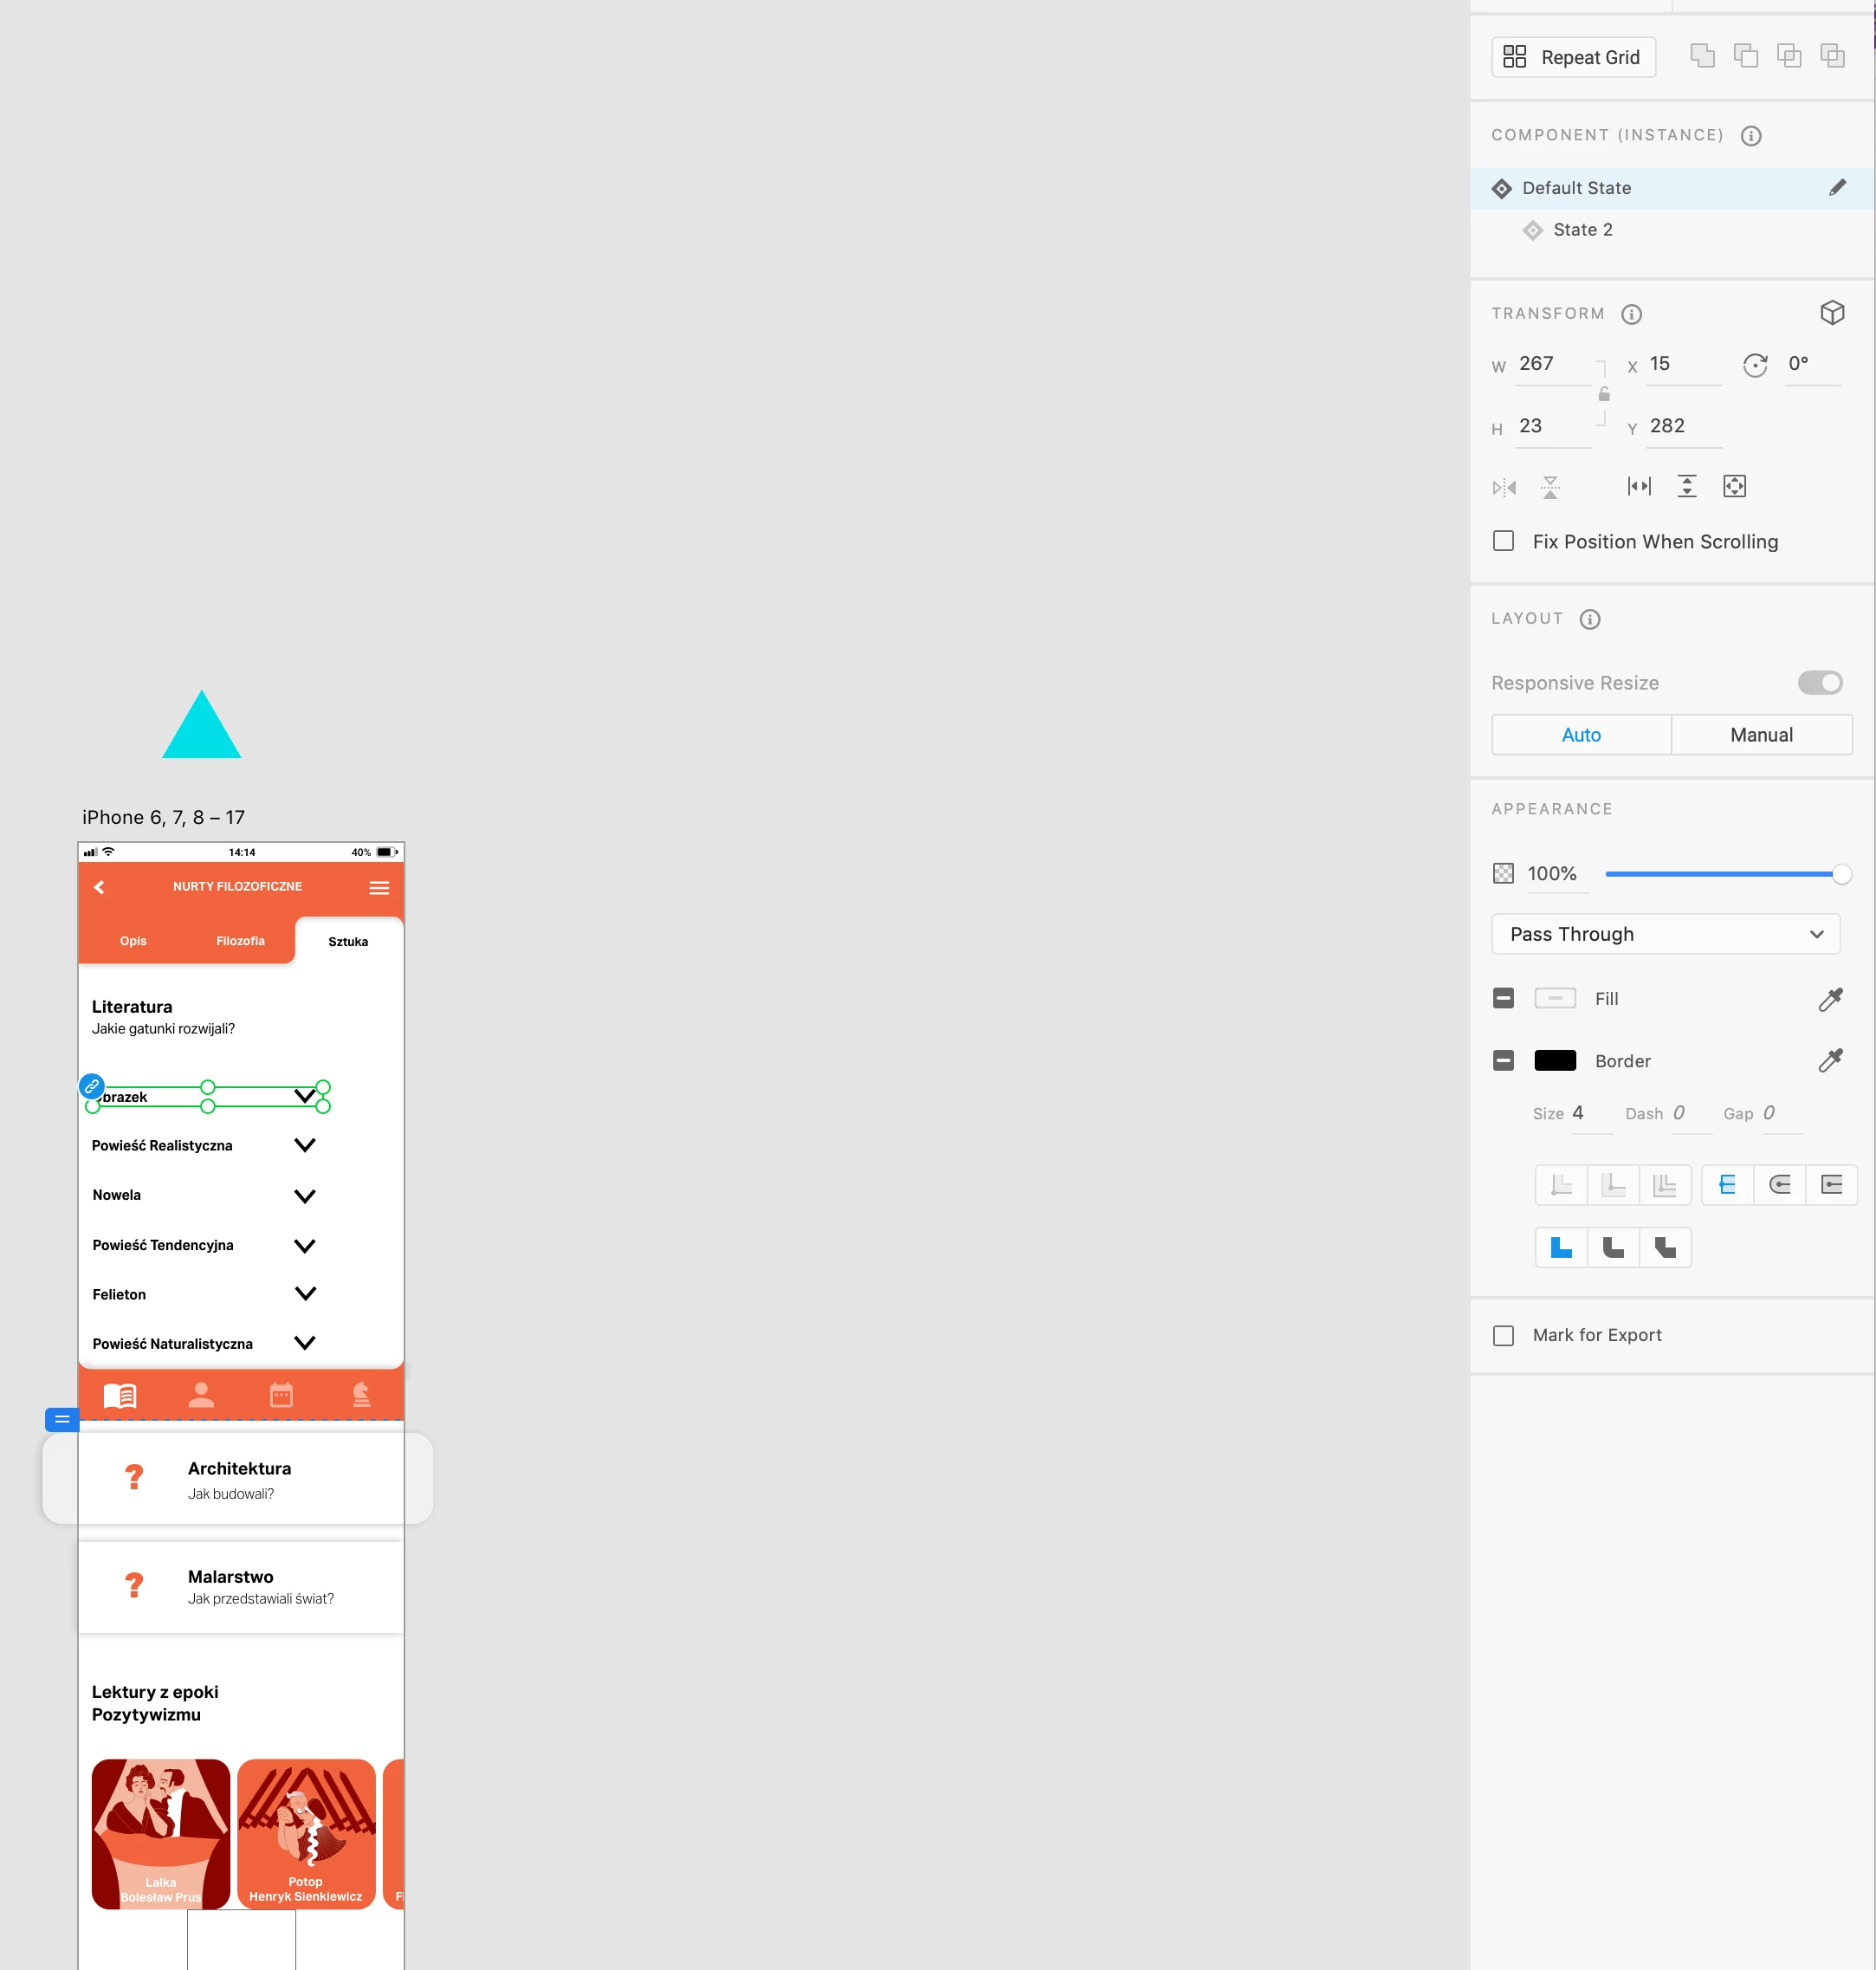The height and width of the screenshot is (1970, 1876).
Task: Enable Fix Position When Scrolling
Action: pos(1503,541)
